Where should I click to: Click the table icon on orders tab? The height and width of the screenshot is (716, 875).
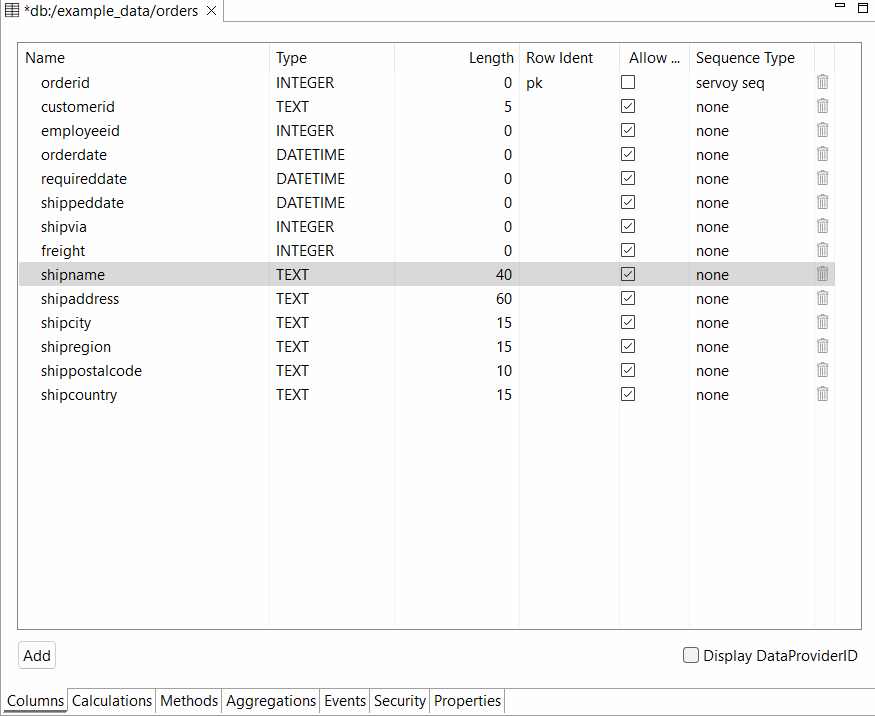pos(12,11)
